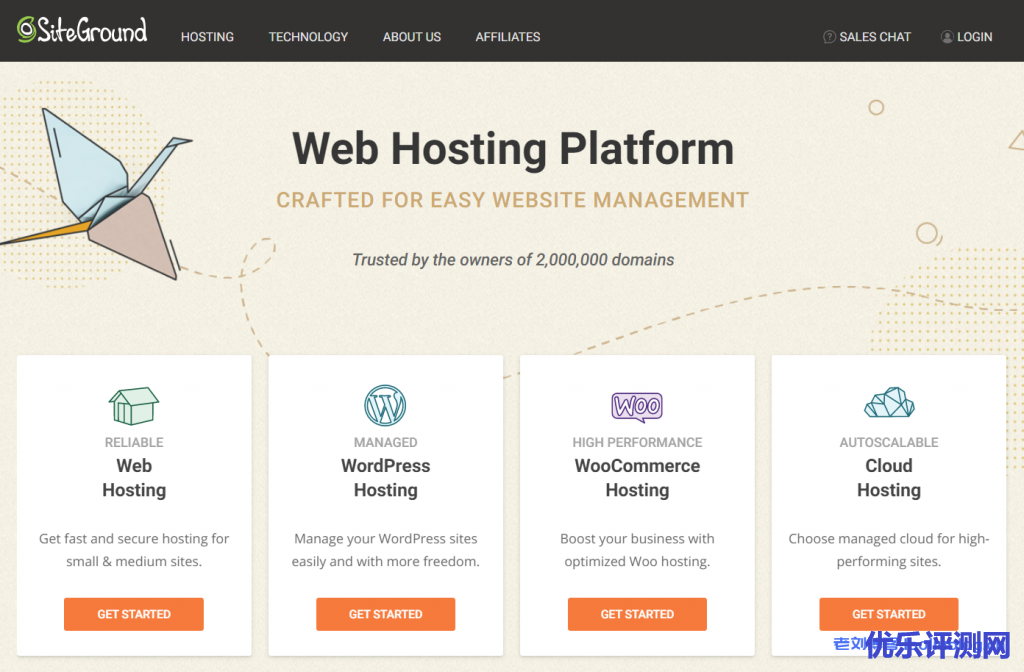
Task: Click the origami crane illustration
Action: (x=98, y=194)
